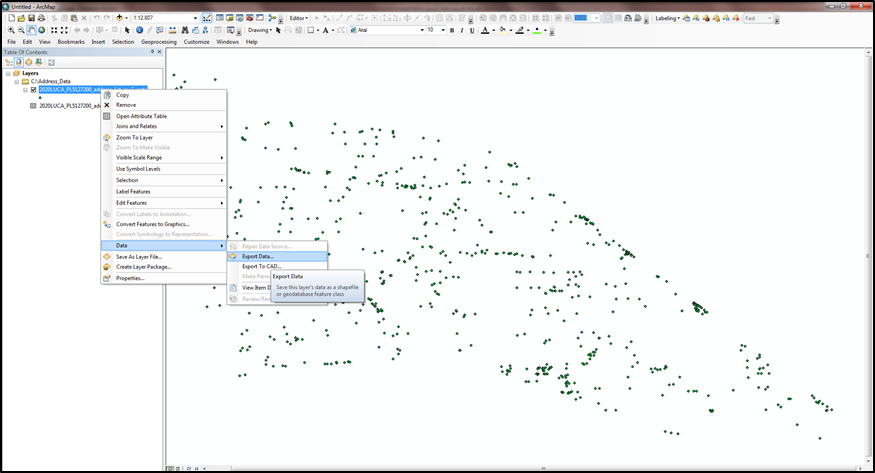Image resolution: width=875 pixels, height=473 pixels.
Task: Choose Export Data from the submenu
Action: pos(258,256)
